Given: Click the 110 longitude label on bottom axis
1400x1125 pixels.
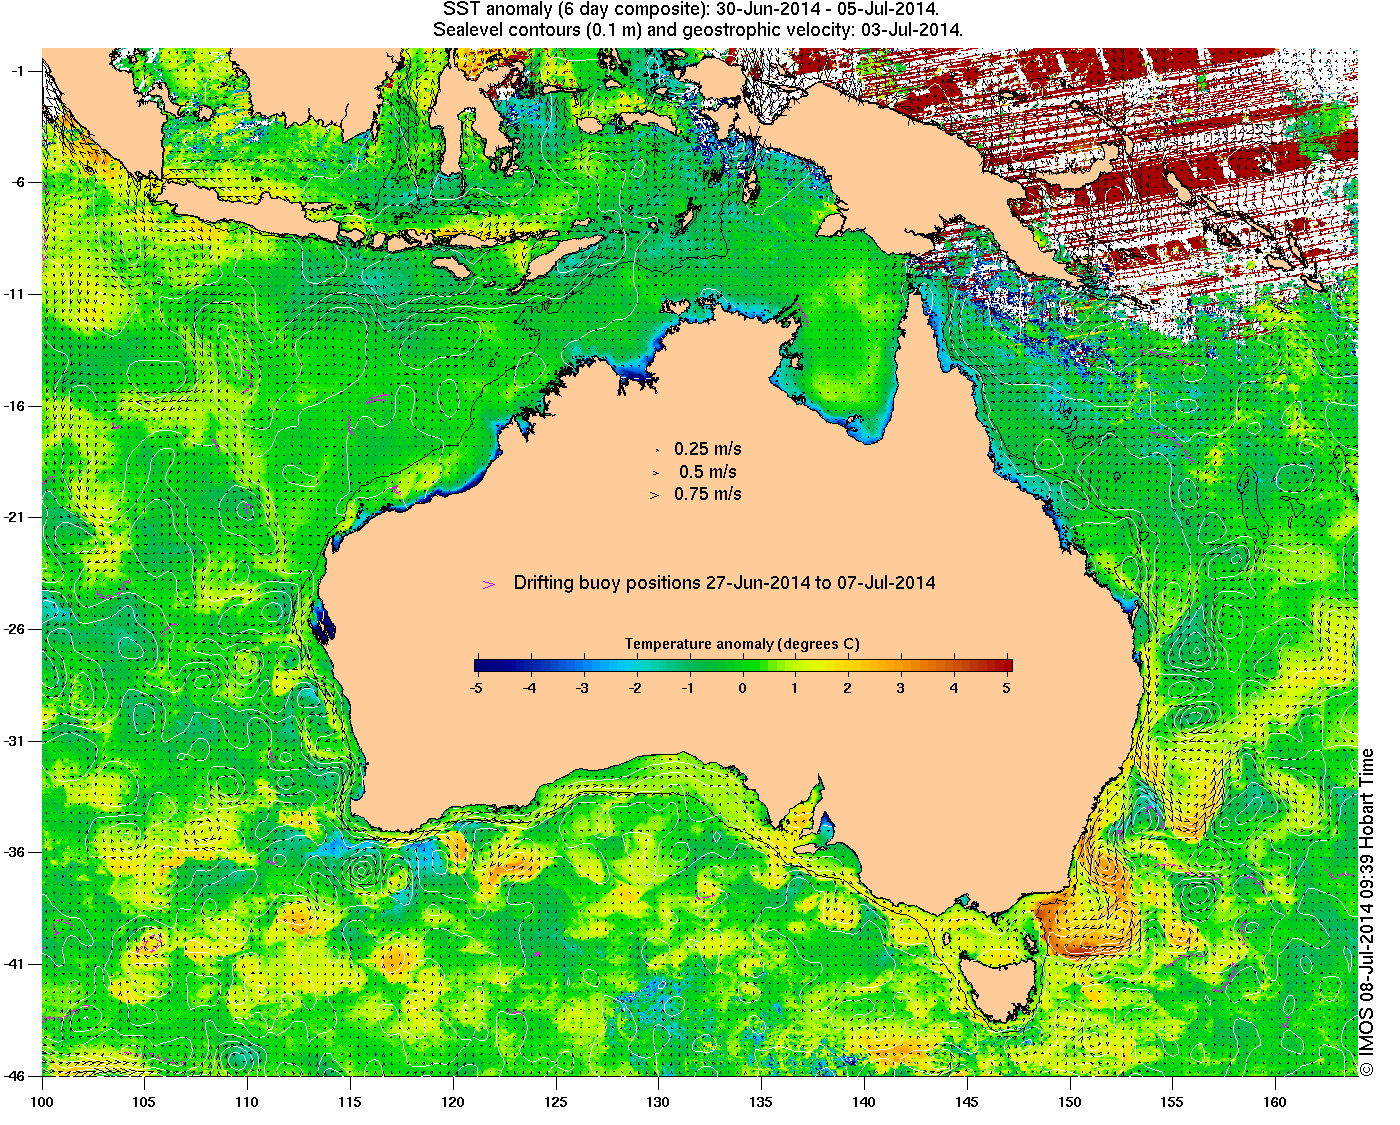Looking at the screenshot, I should (247, 1102).
